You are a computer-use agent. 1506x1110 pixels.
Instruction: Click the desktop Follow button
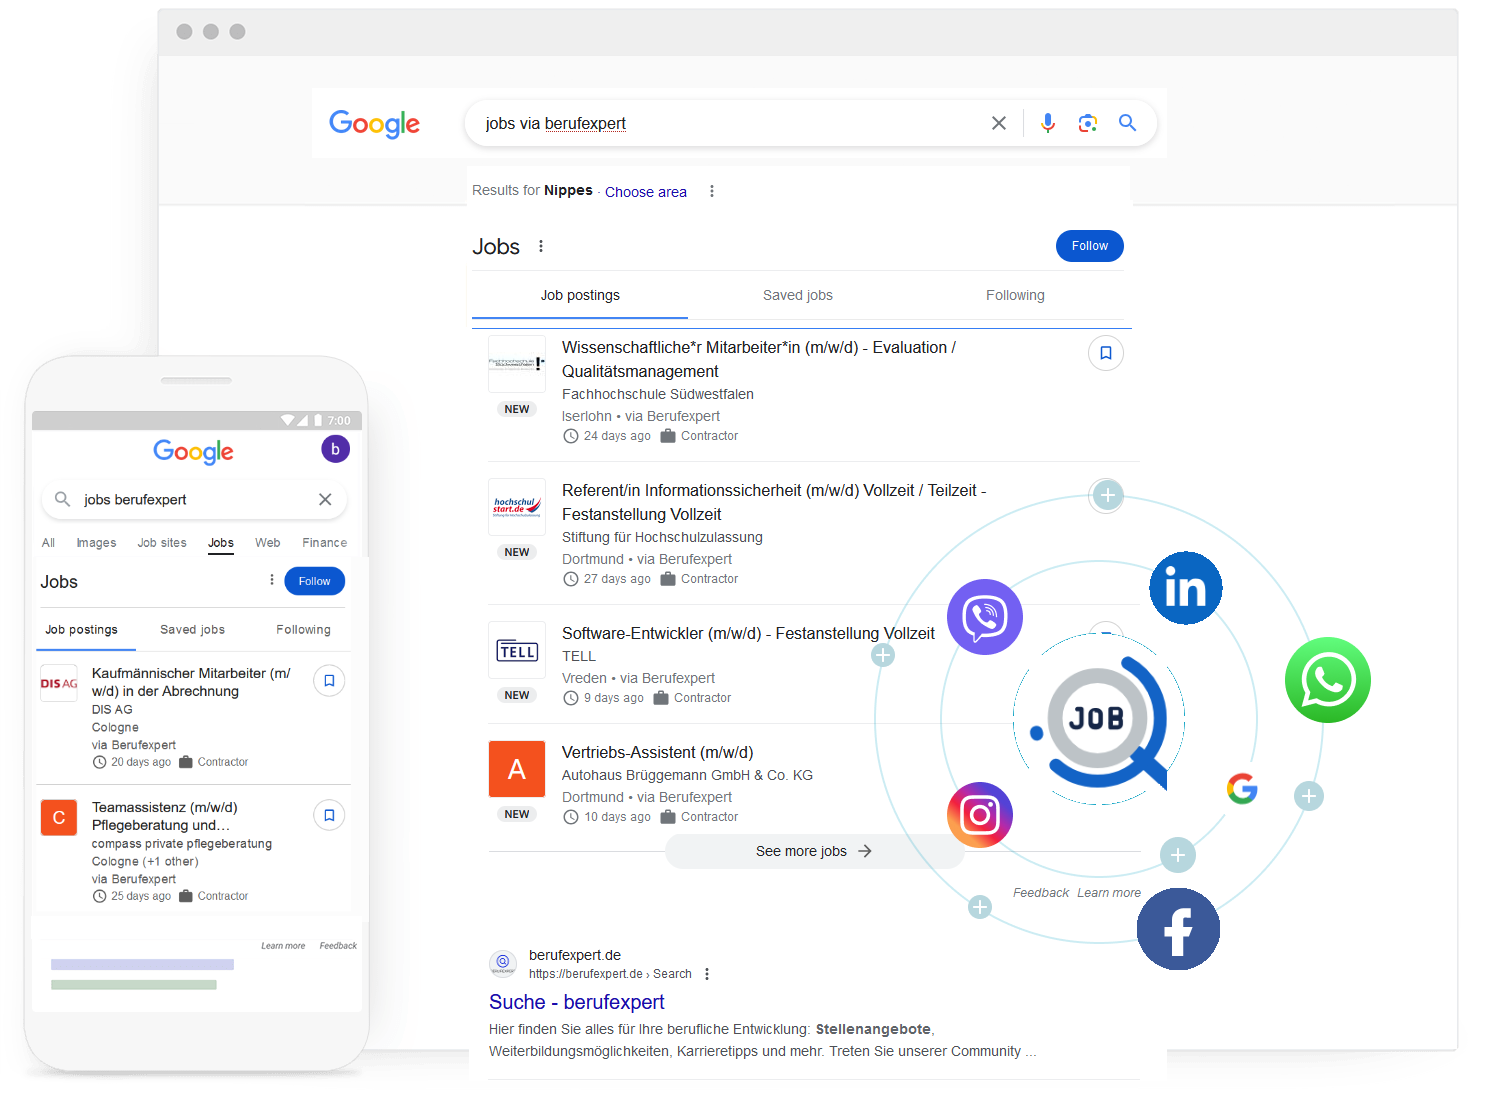[x=1090, y=246]
